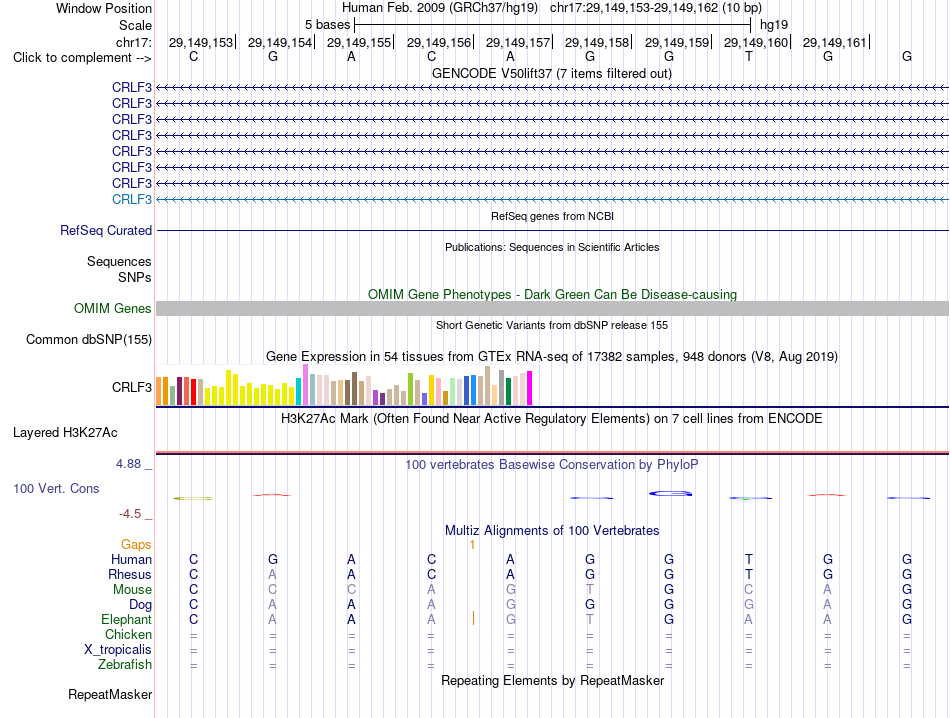Click the orange gap marker '1' in Gaps row
The image size is (950, 718).
pos(473,545)
